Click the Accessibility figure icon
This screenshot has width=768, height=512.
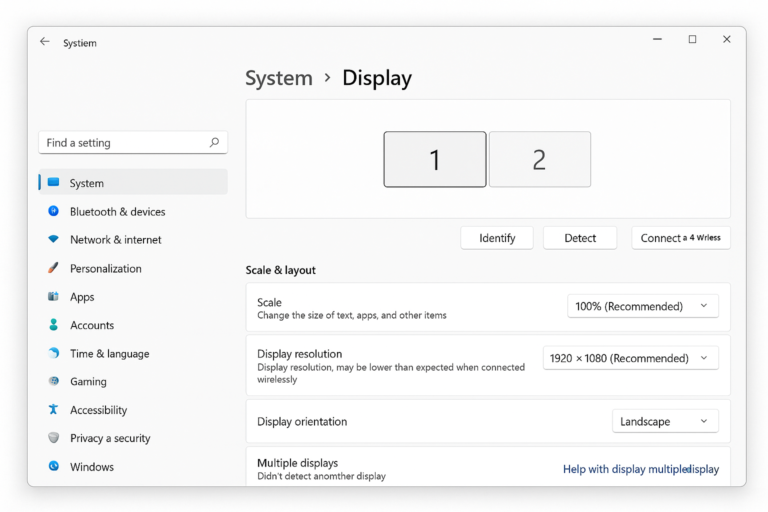(53, 410)
